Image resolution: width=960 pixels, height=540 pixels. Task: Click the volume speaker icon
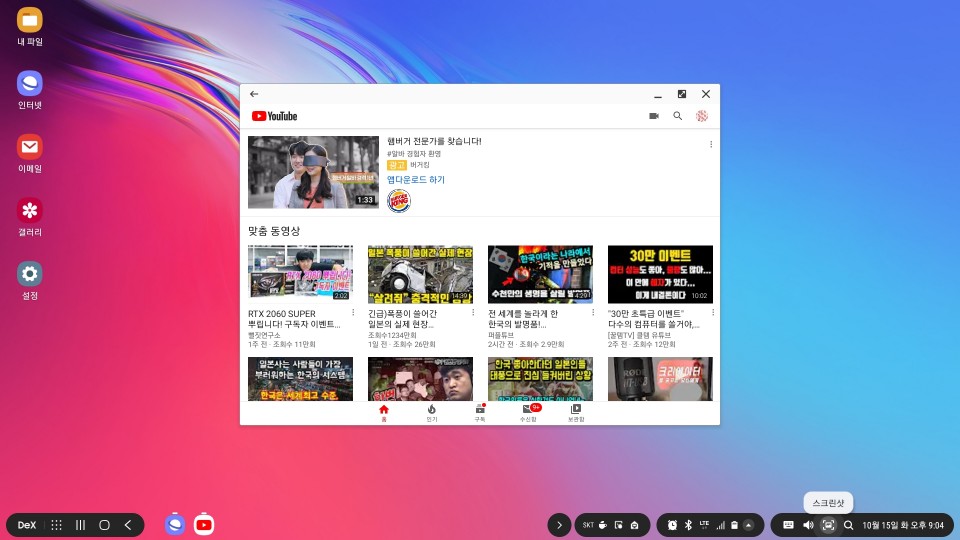808,525
